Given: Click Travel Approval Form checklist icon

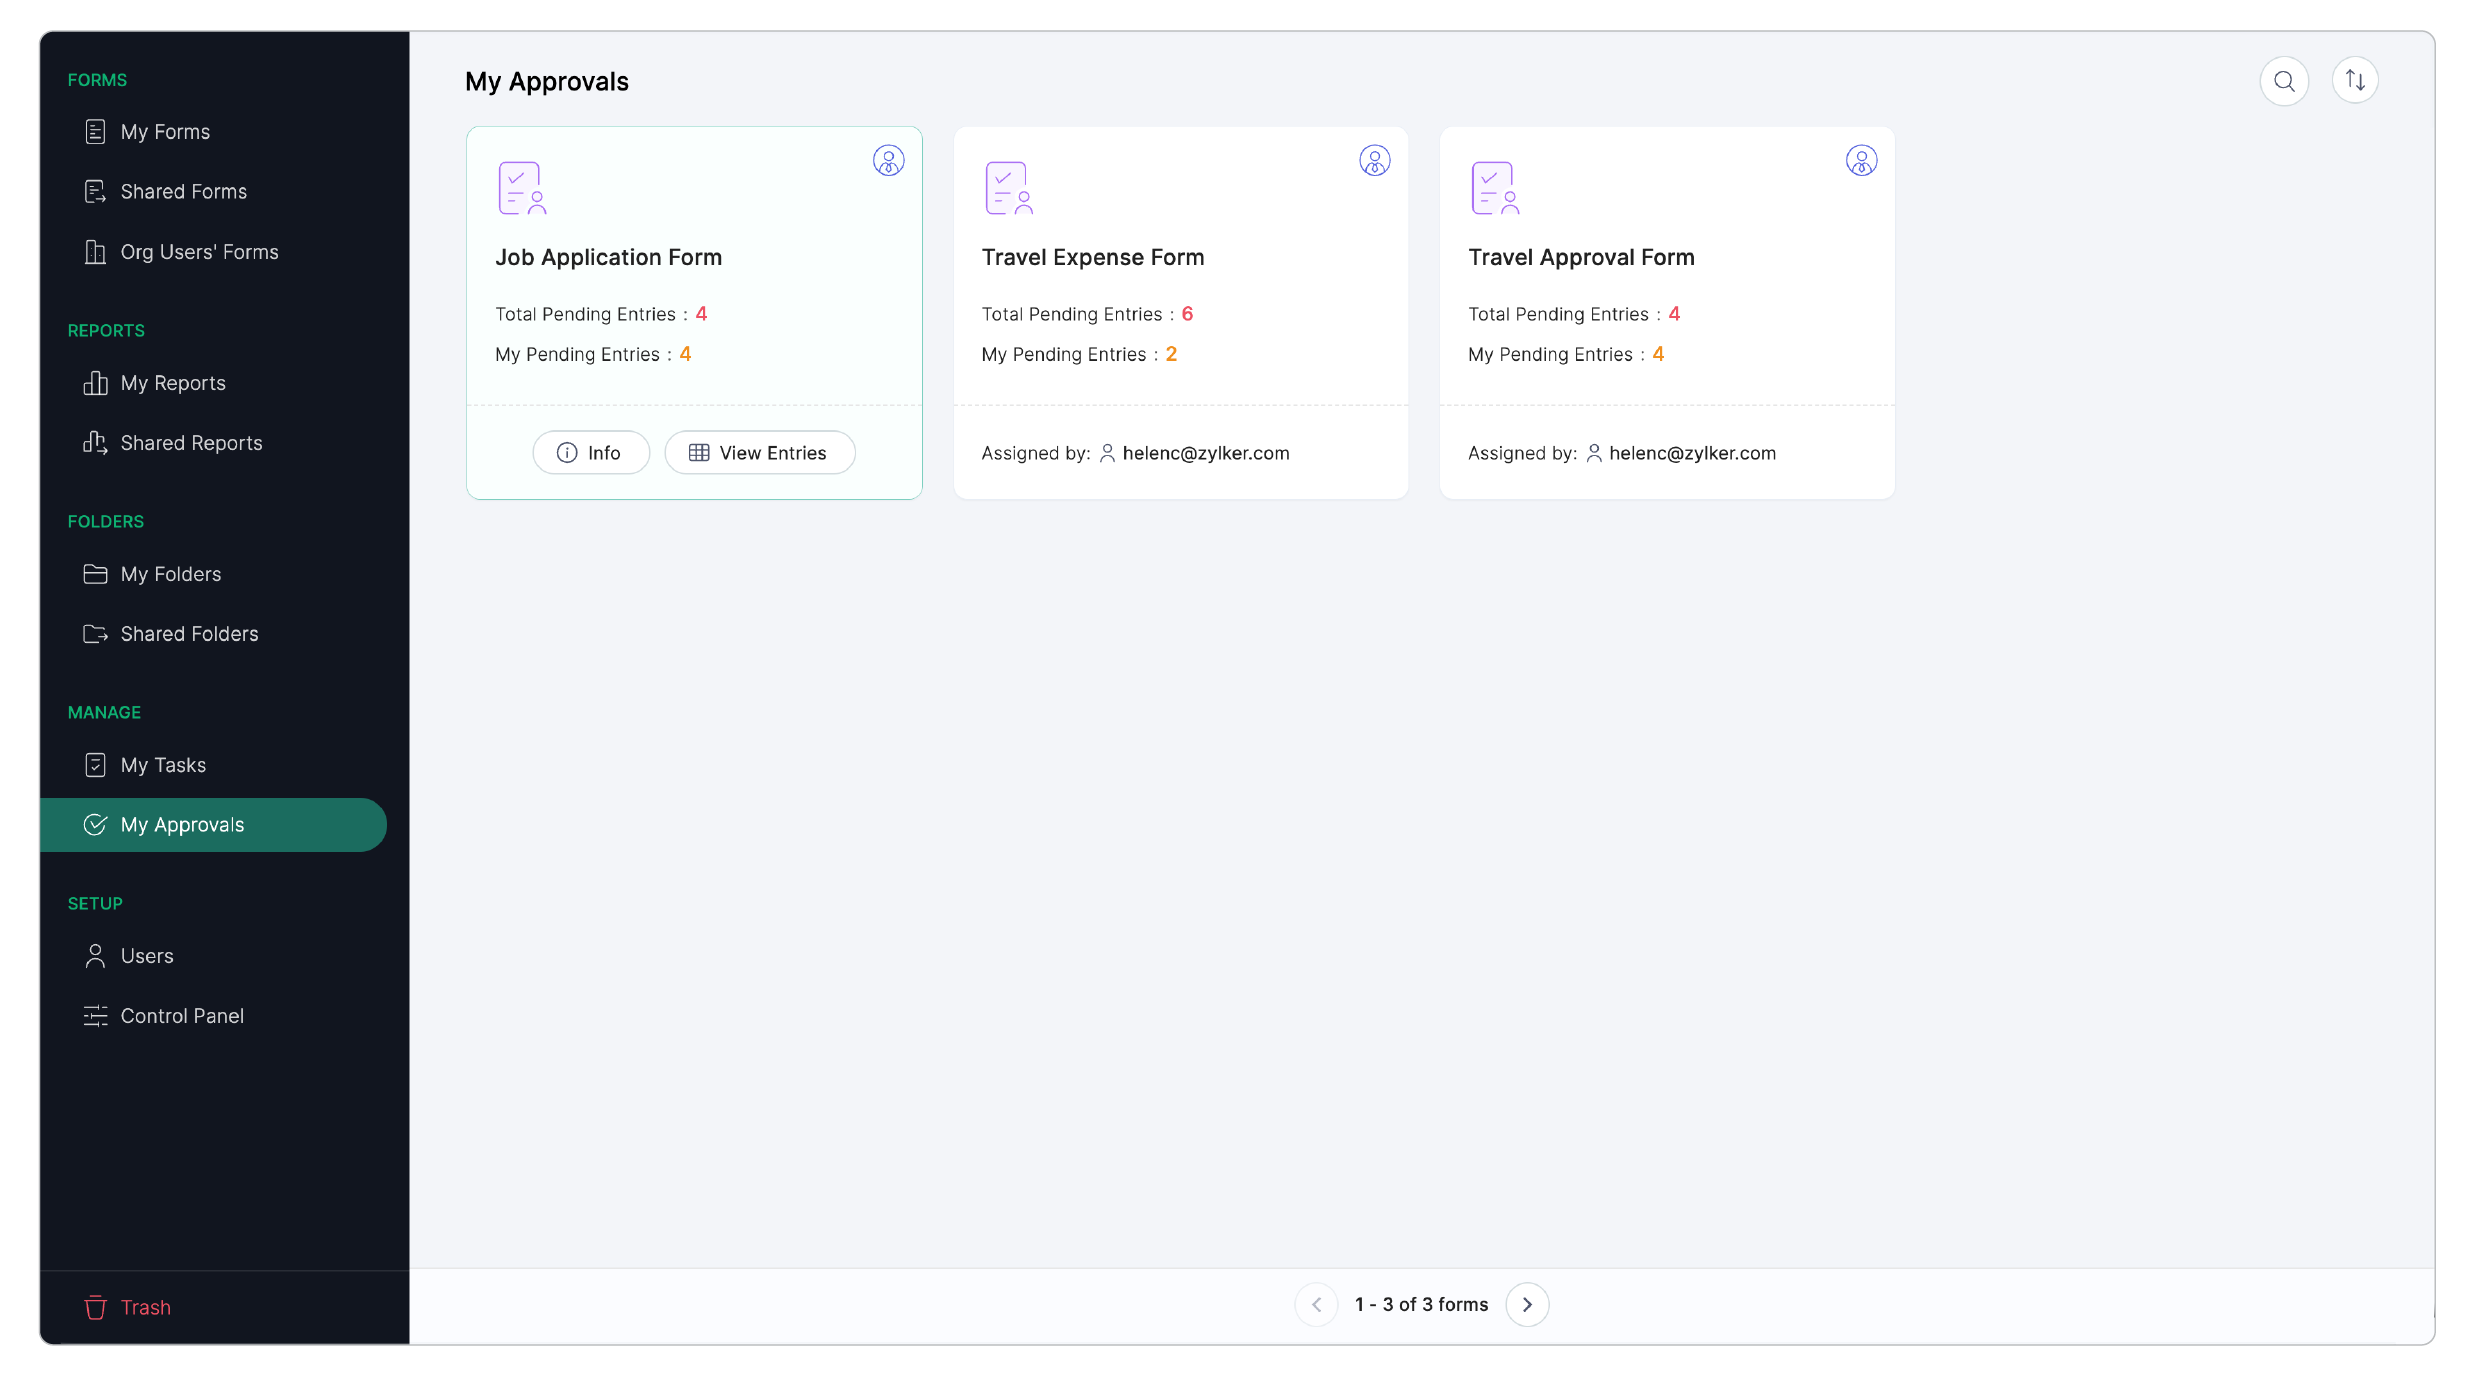Looking at the screenshot, I should 1494,188.
